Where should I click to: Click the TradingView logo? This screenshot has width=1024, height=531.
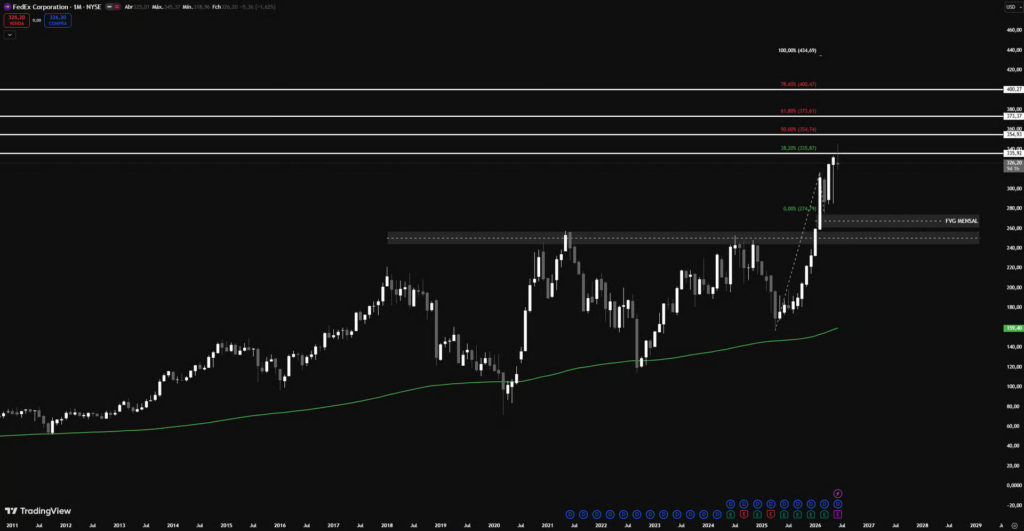38,511
